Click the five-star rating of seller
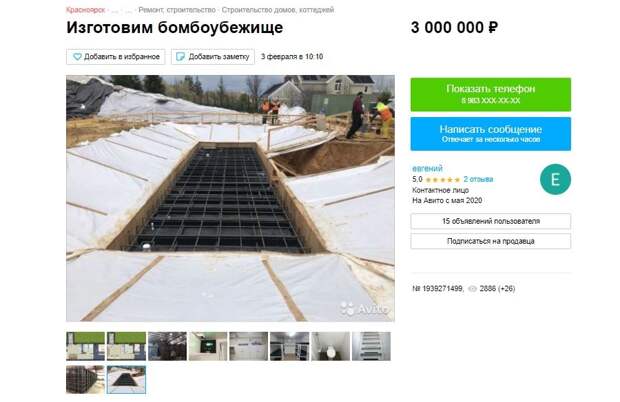620x402 pixels. [443, 180]
